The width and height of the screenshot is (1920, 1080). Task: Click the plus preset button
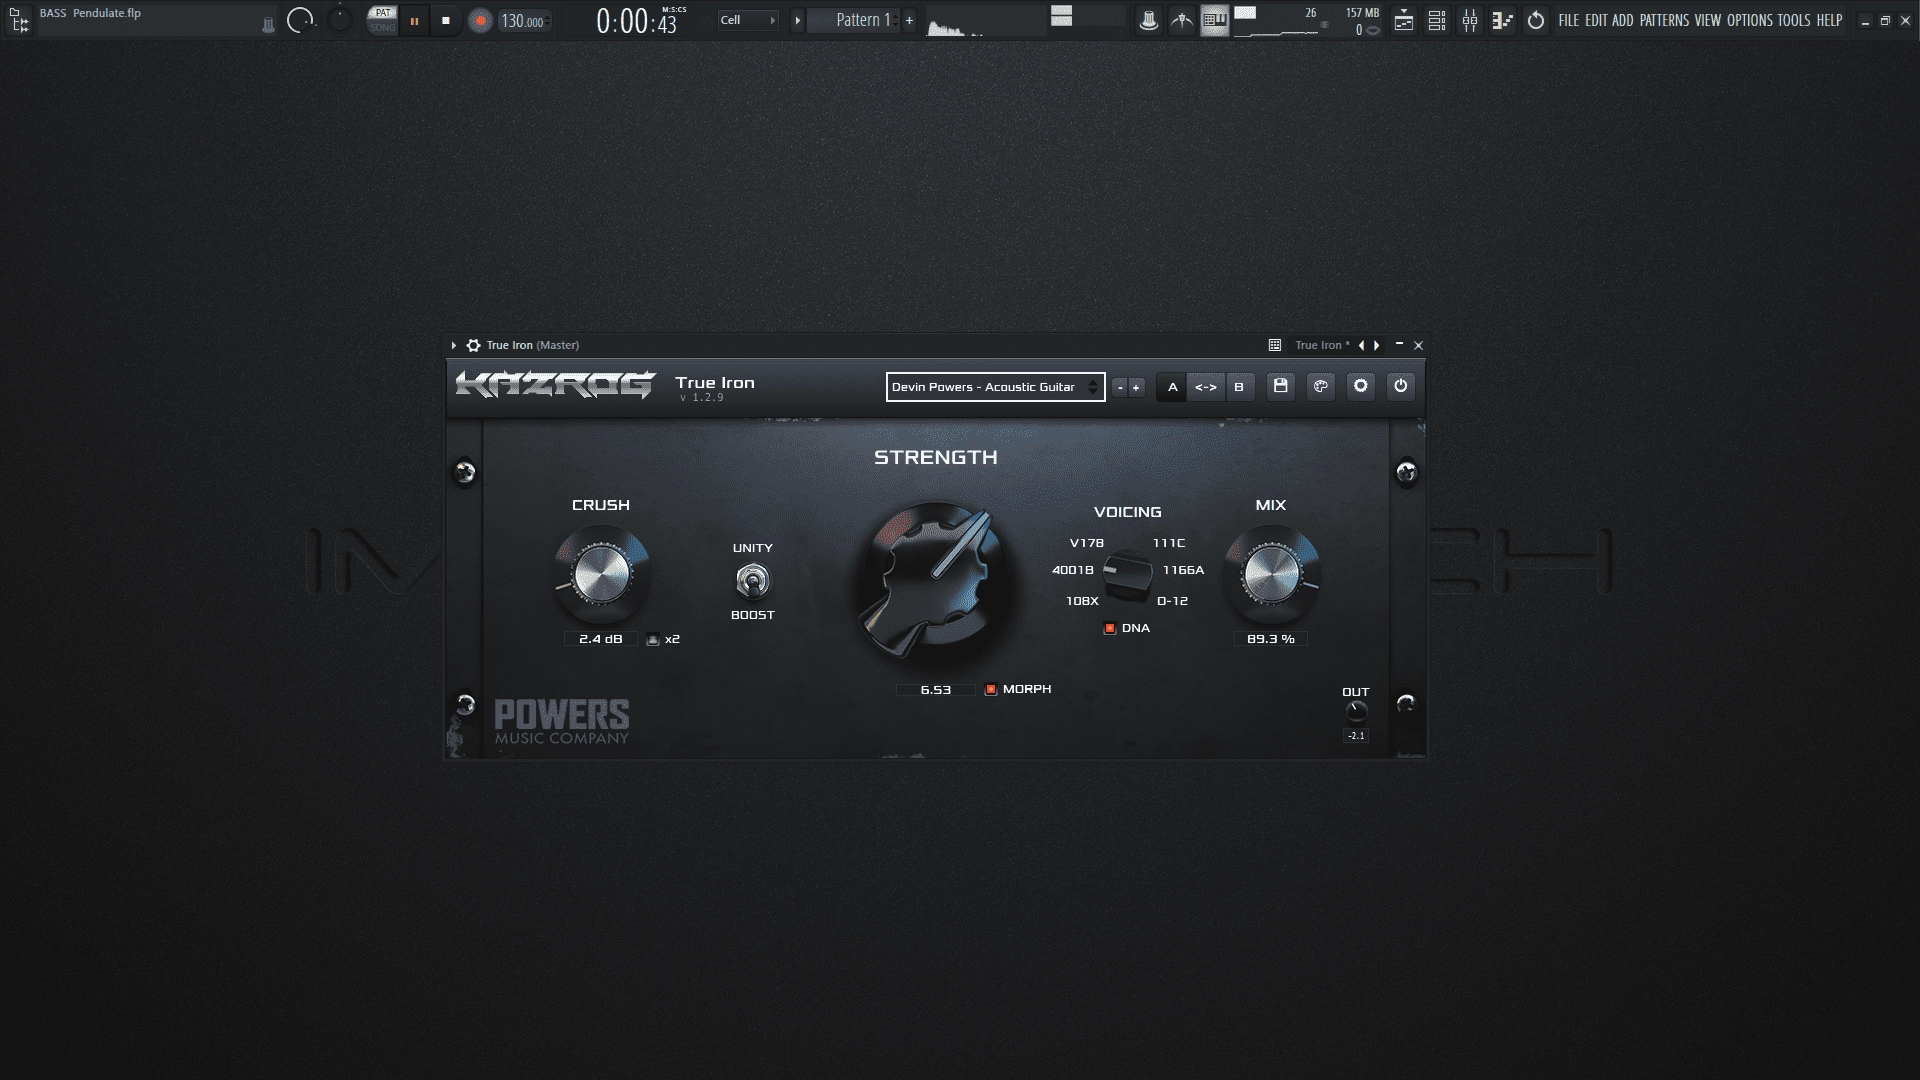click(x=1136, y=387)
